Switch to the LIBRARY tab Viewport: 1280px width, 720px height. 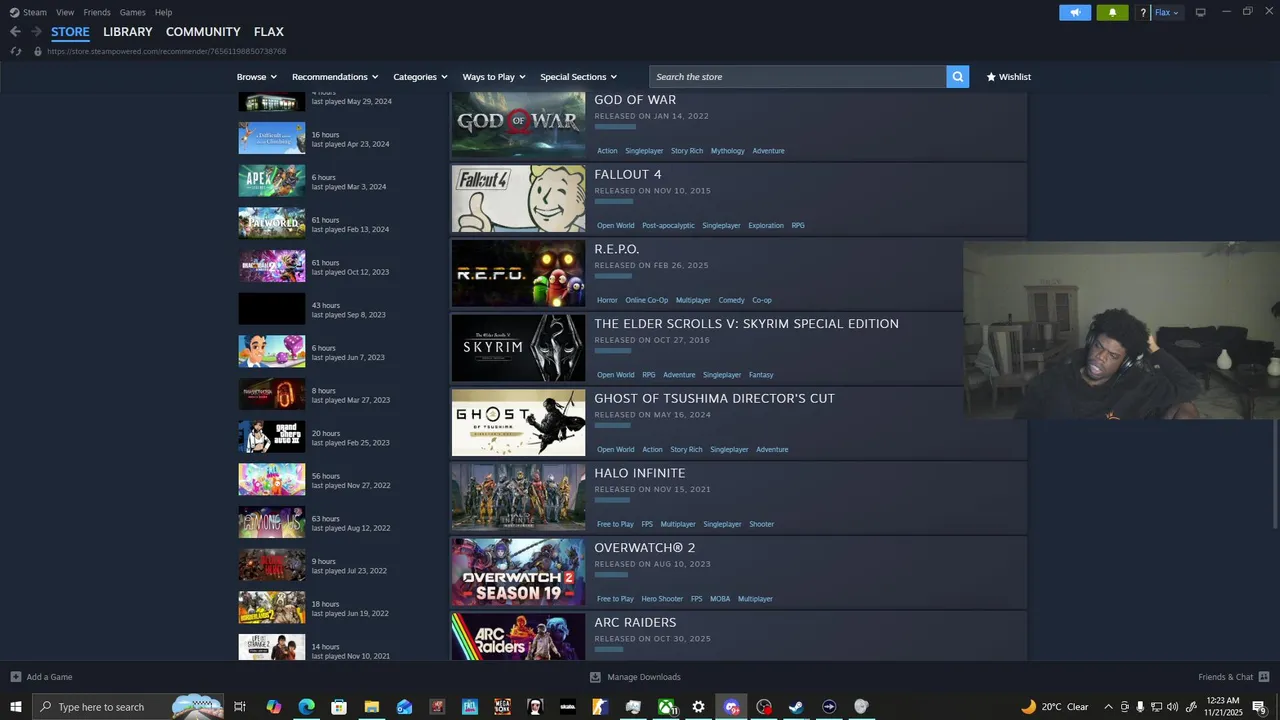click(128, 32)
